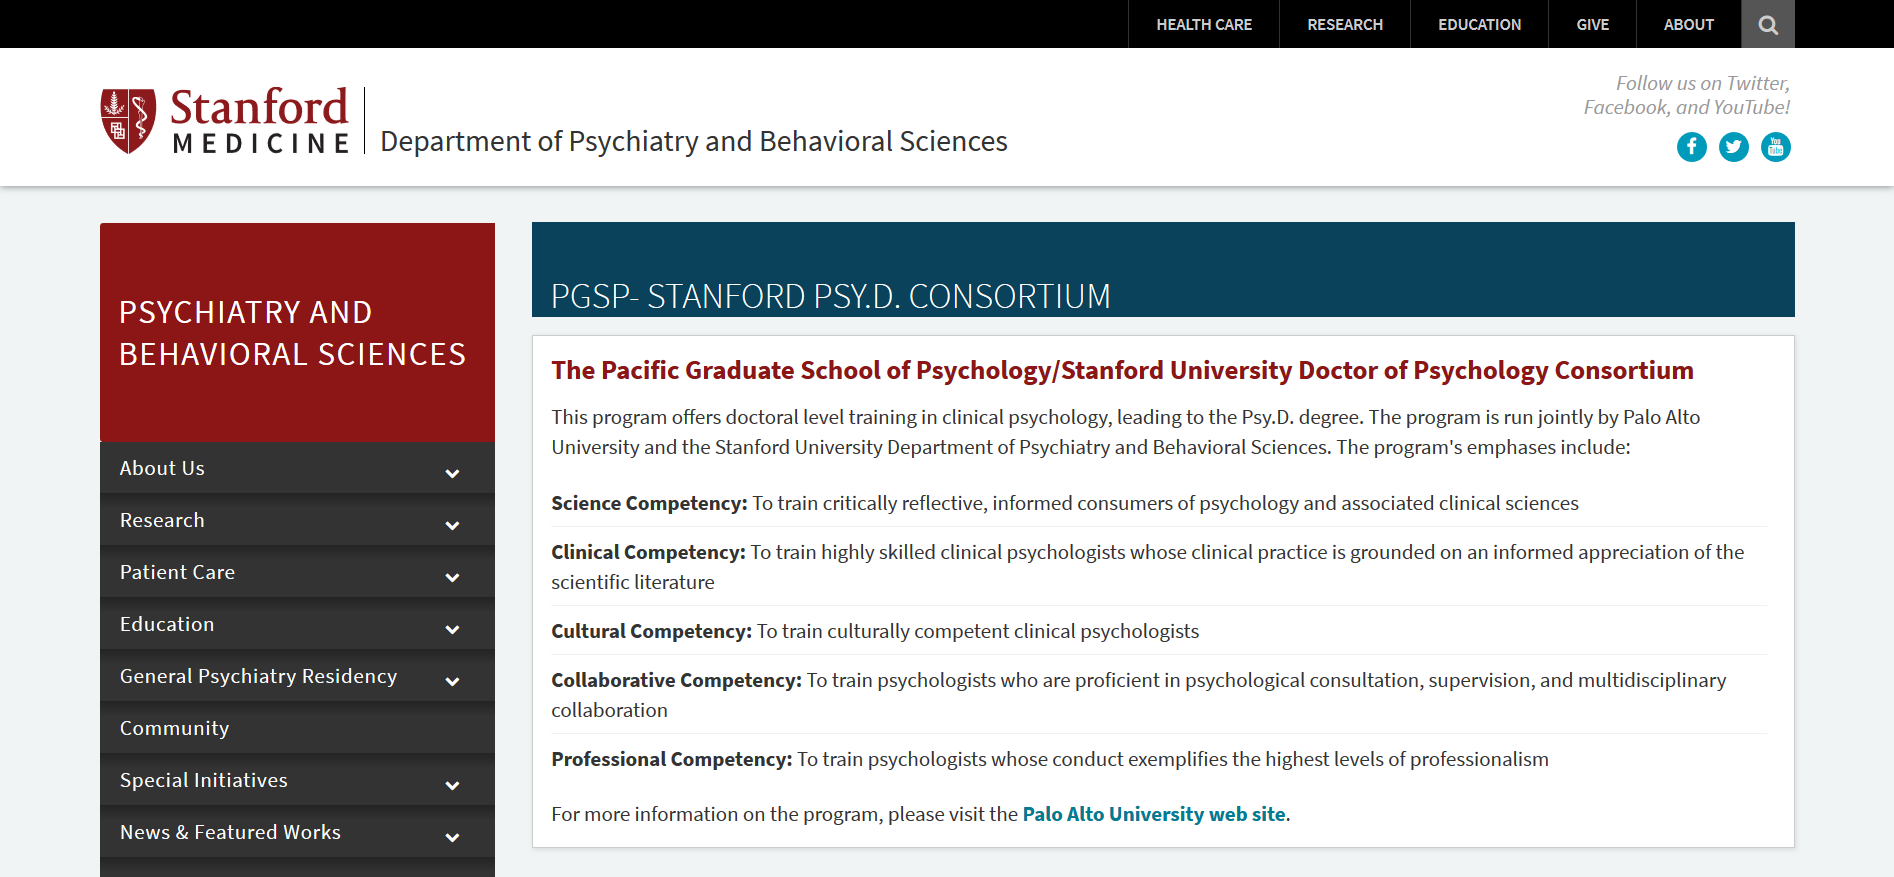The image size is (1894, 877).
Task: Open General Psychiatry Residency sidebar link
Action: click(x=258, y=676)
